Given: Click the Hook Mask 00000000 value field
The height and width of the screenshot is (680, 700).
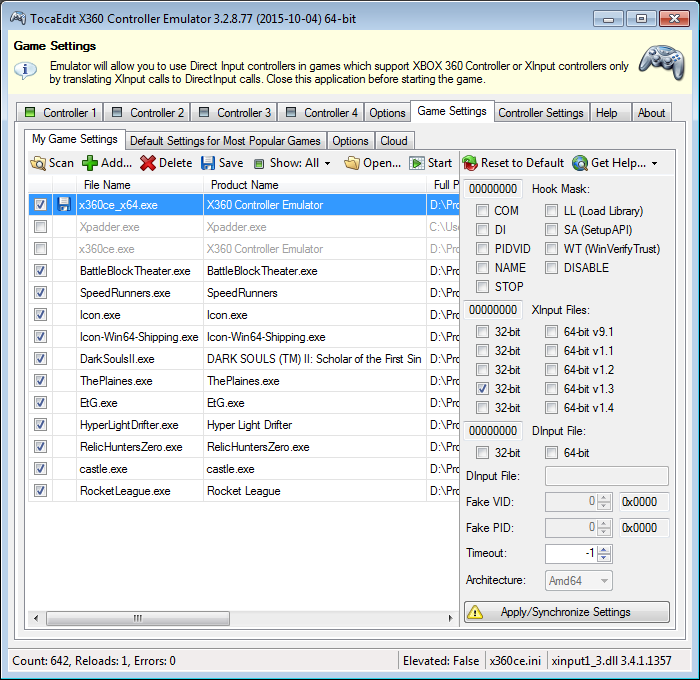Looking at the screenshot, I should (493, 189).
